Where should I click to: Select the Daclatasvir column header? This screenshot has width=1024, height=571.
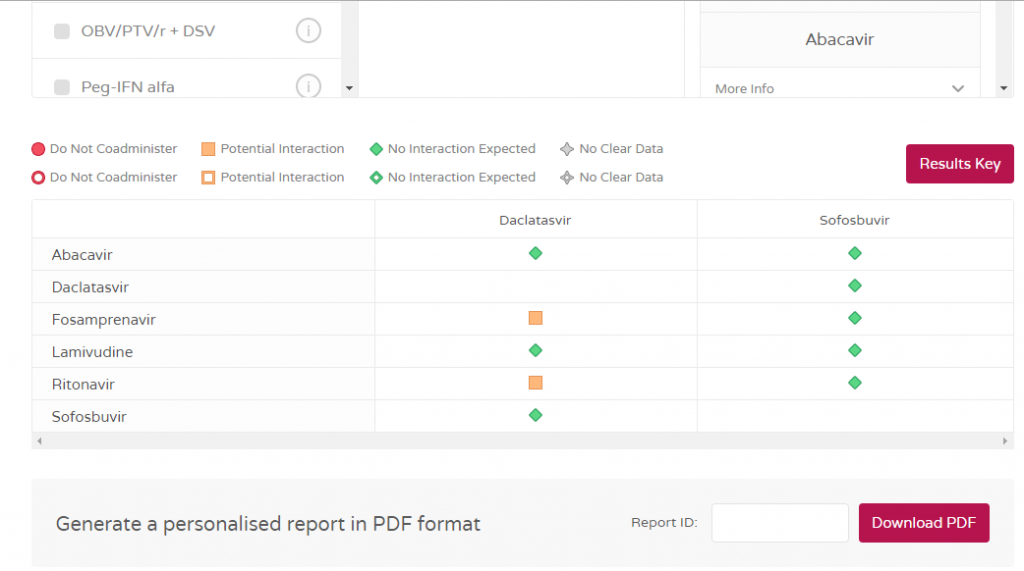click(x=535, y=220)
